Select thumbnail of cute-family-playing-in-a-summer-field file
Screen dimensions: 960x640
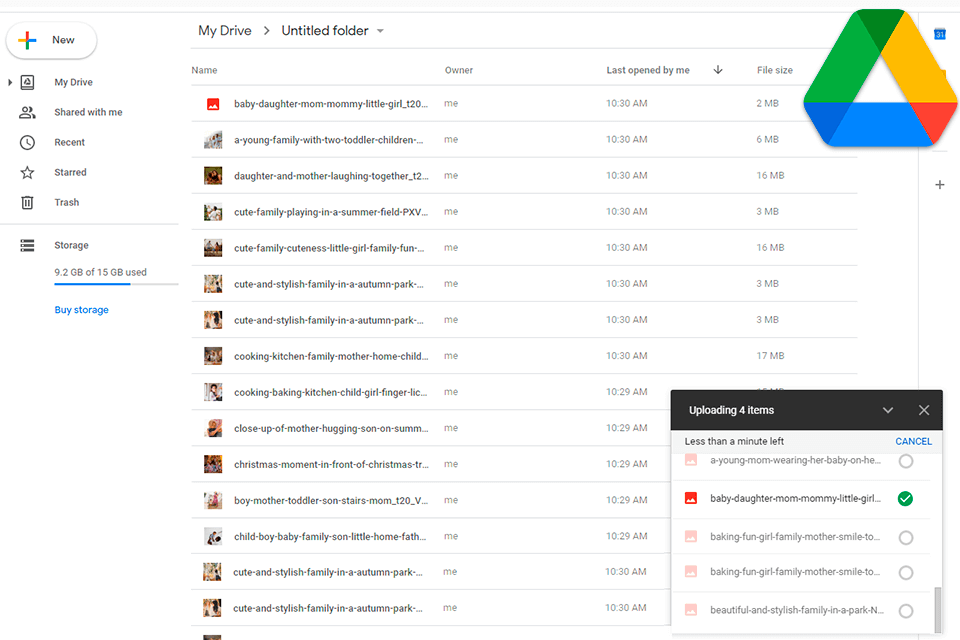click(213, 213)
